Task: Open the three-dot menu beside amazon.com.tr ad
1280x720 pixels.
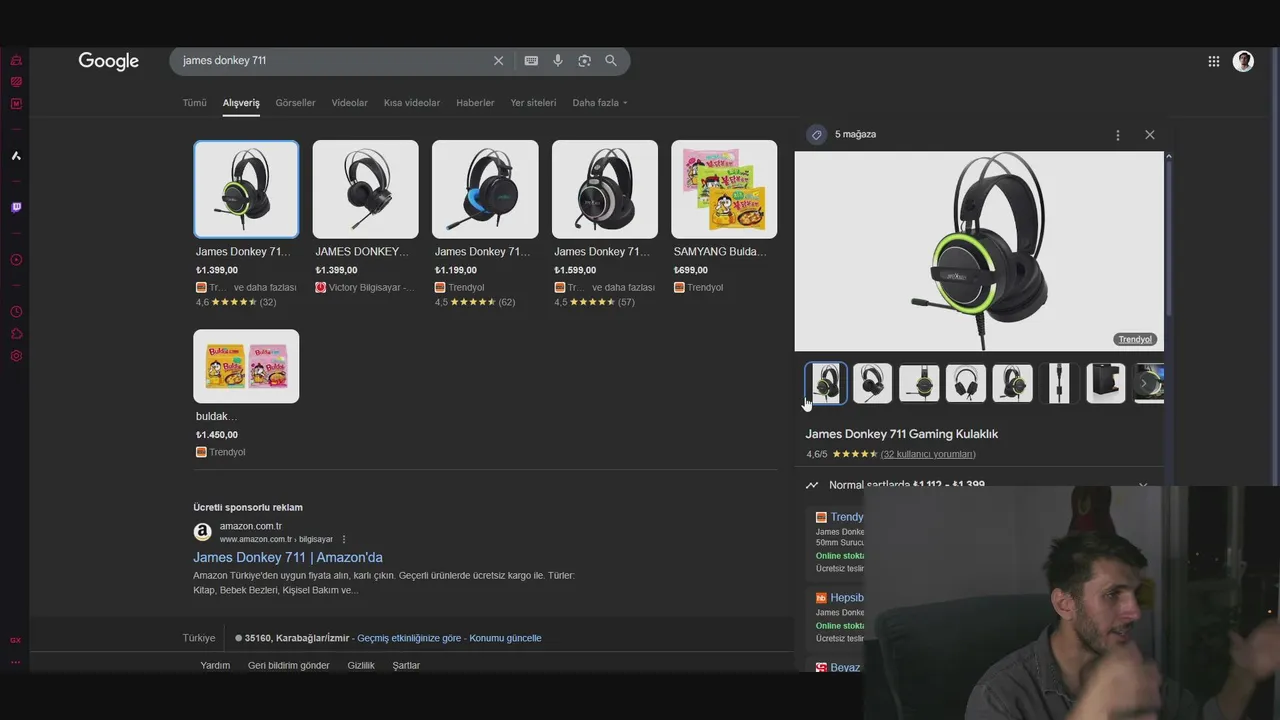Action: click(x=344, y=539)
